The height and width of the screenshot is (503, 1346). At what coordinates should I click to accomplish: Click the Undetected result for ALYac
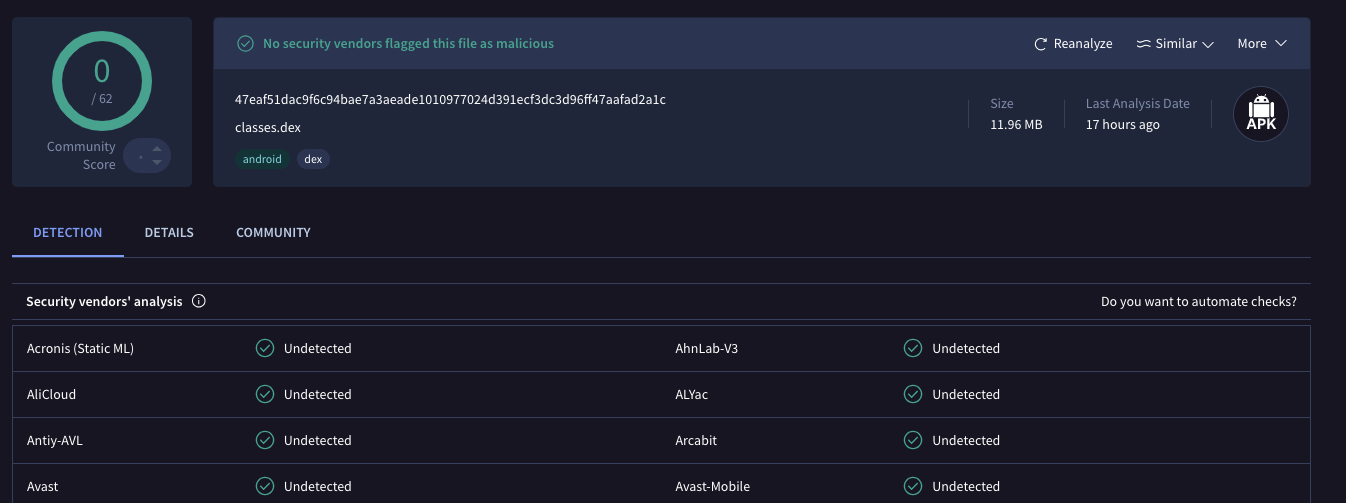(966, 395)
